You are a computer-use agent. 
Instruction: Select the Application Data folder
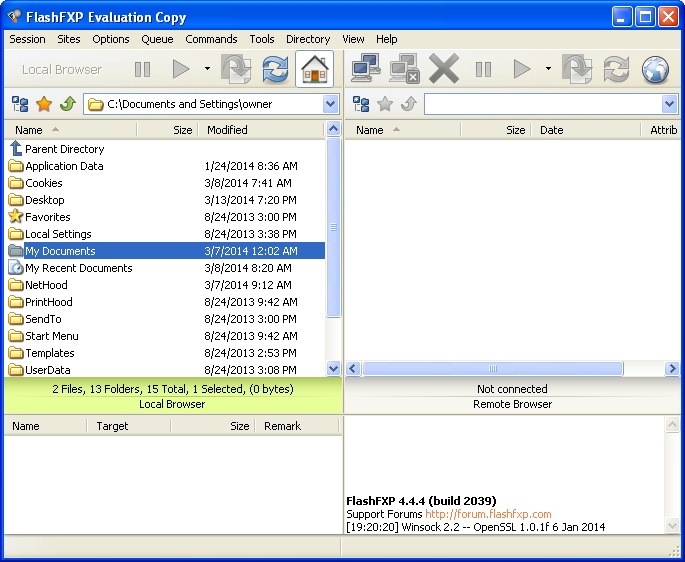tap(56, 166)
